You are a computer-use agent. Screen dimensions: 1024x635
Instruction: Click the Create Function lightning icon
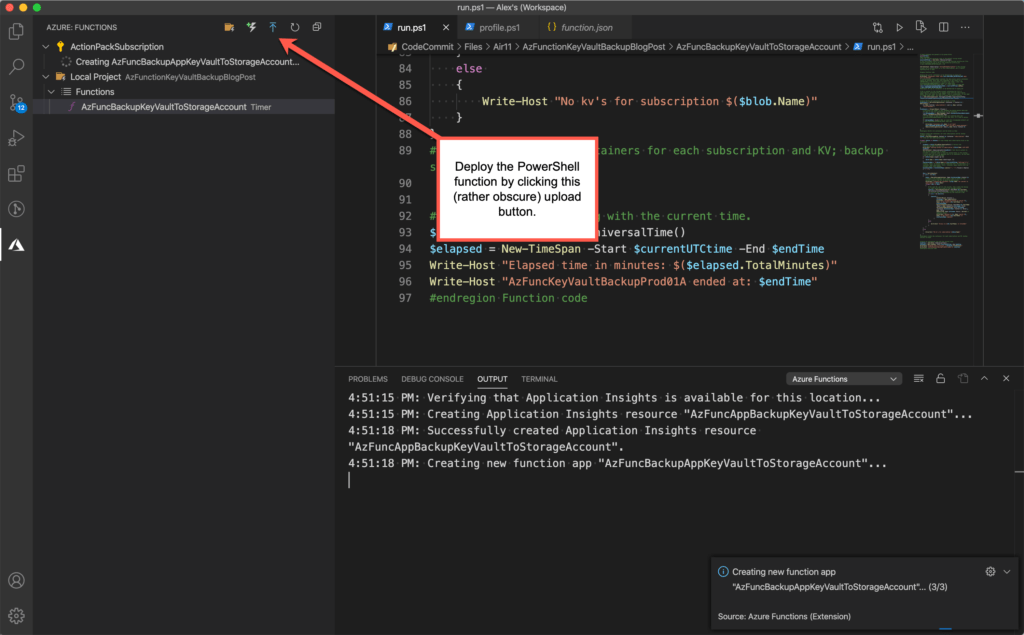click(251, 27)
